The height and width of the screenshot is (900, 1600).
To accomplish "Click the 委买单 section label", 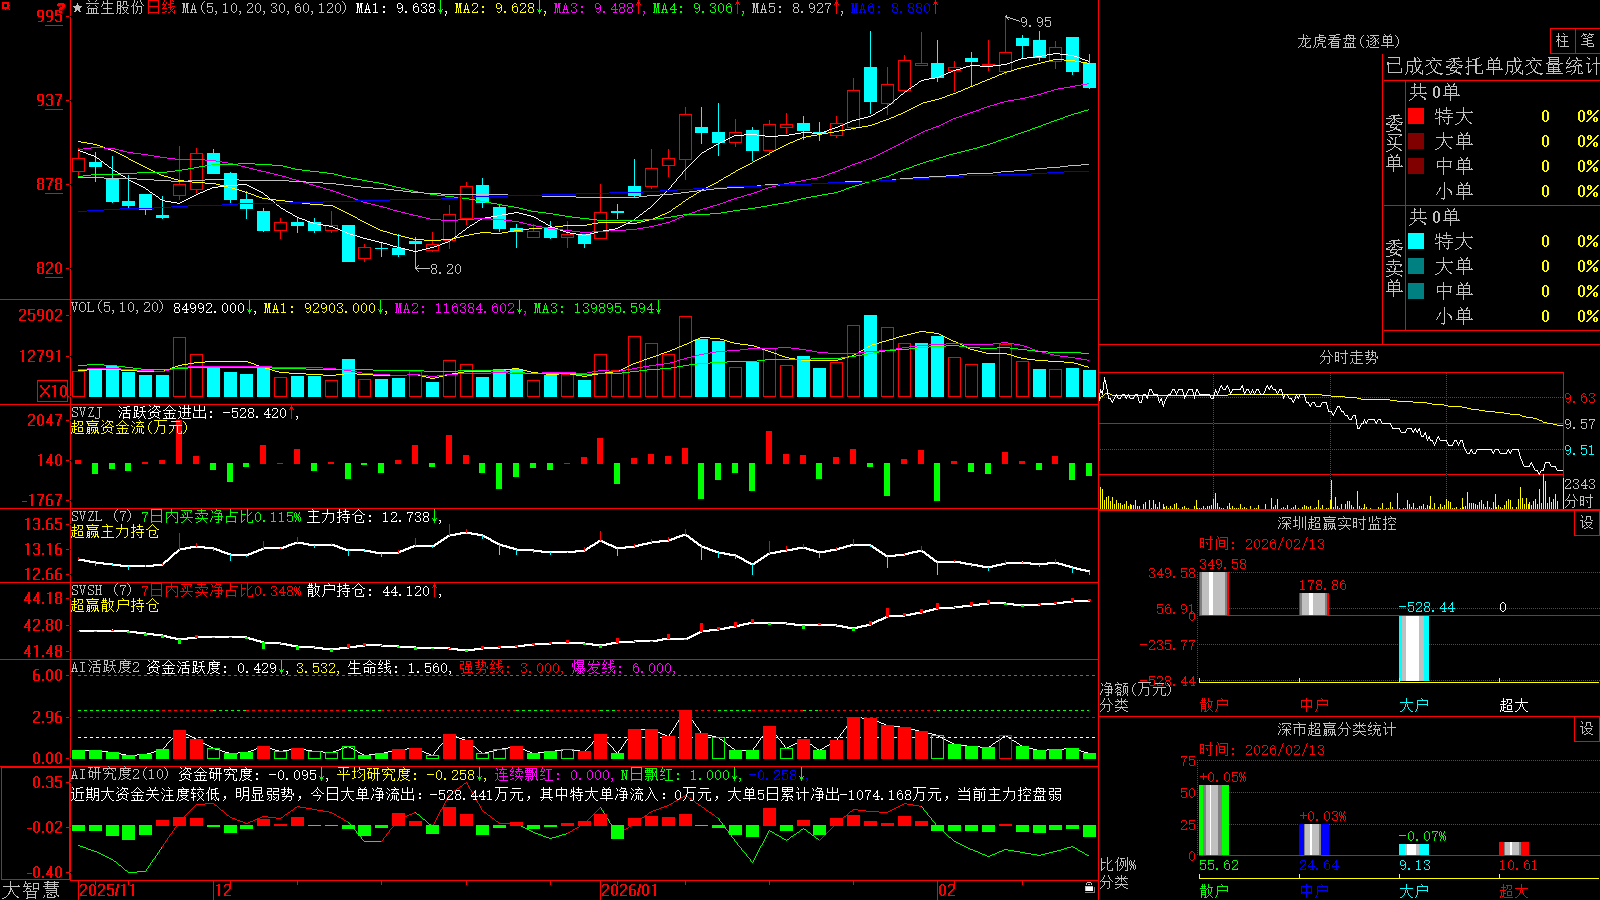I will click(1394, 143).
